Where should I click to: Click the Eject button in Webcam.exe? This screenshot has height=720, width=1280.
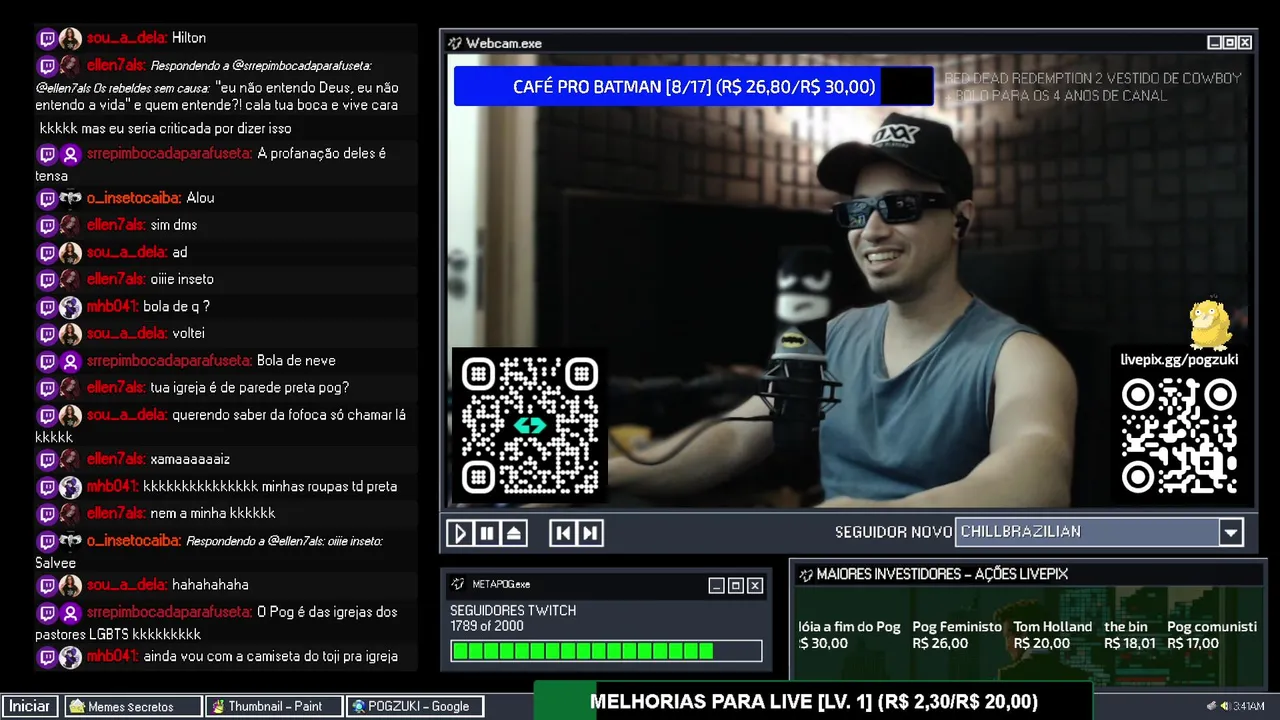point(514,533)
